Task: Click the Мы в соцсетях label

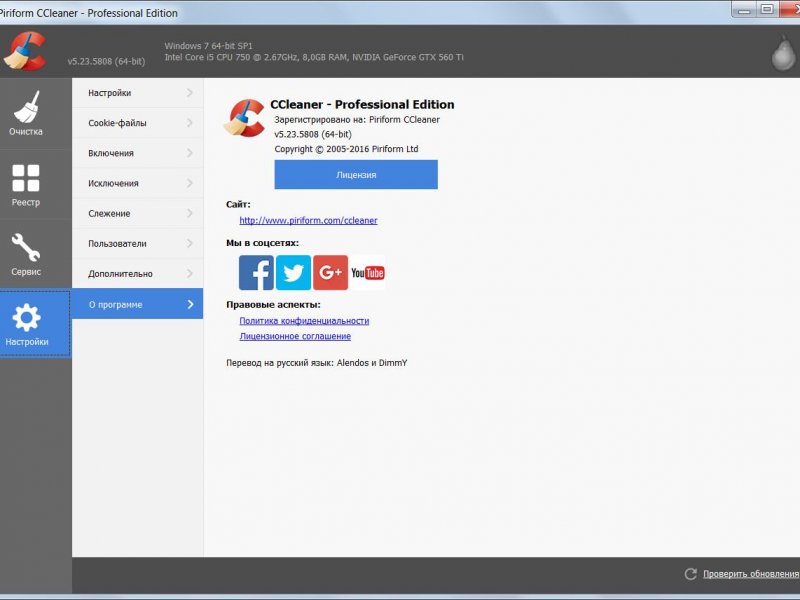Action: click(262, 243)
